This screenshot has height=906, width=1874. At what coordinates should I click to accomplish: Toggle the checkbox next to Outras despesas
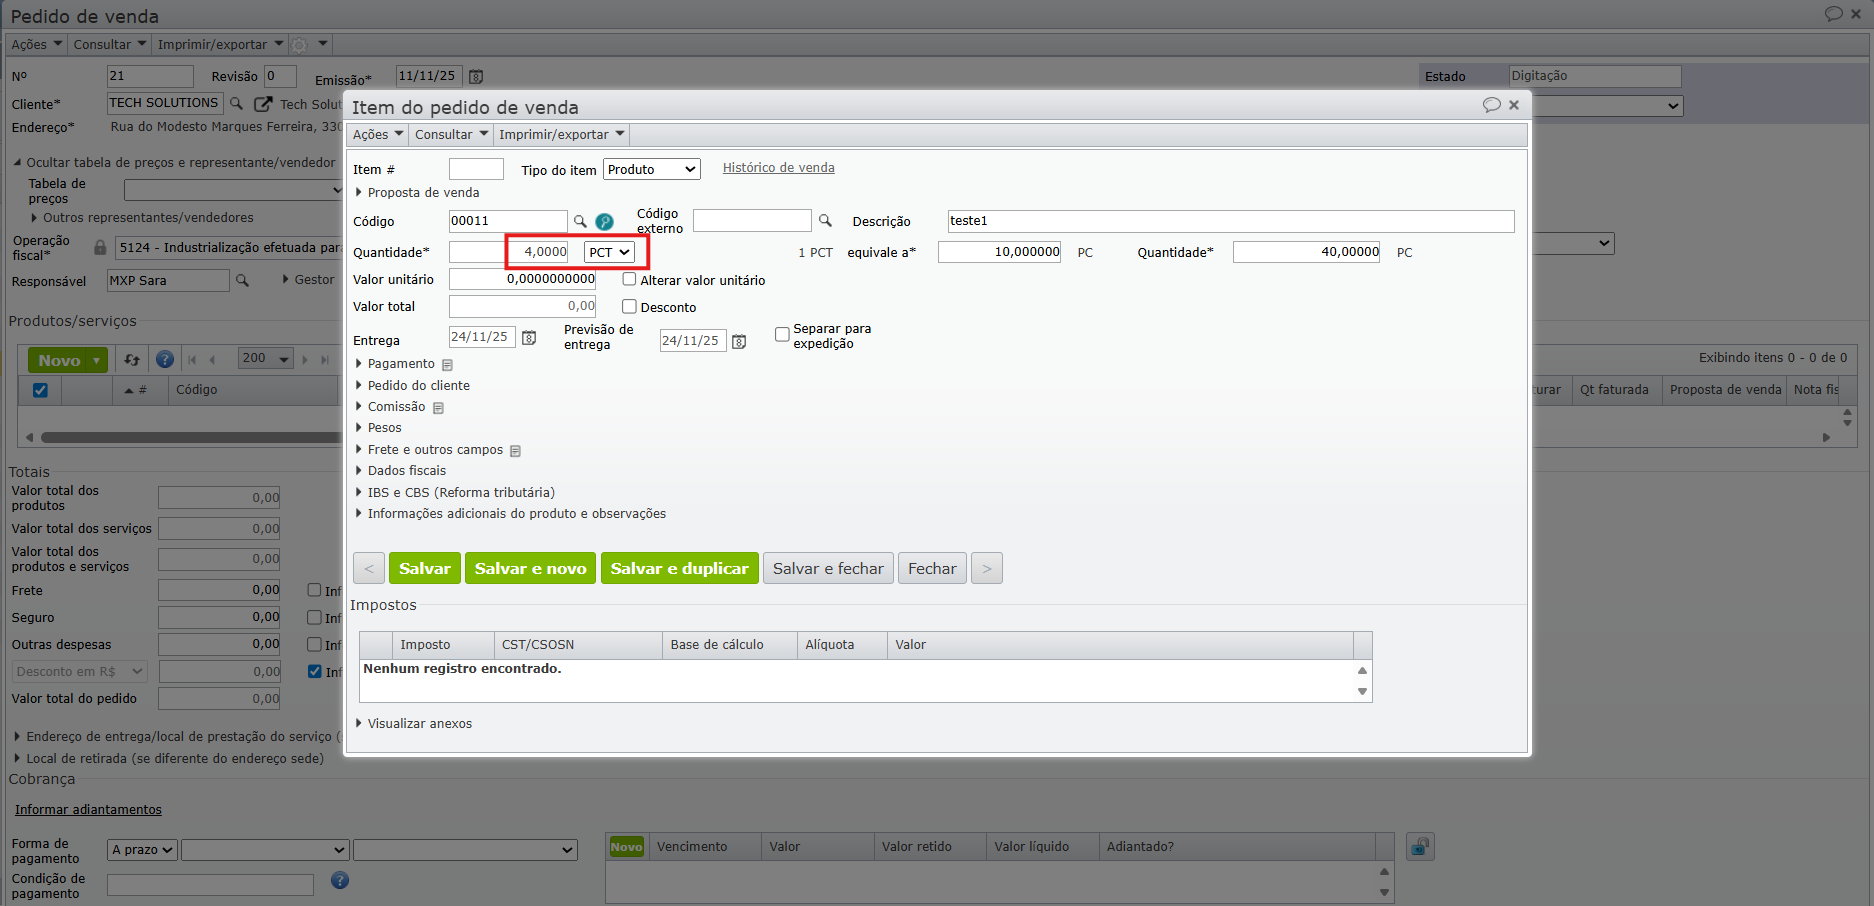(x=314, y=644)
